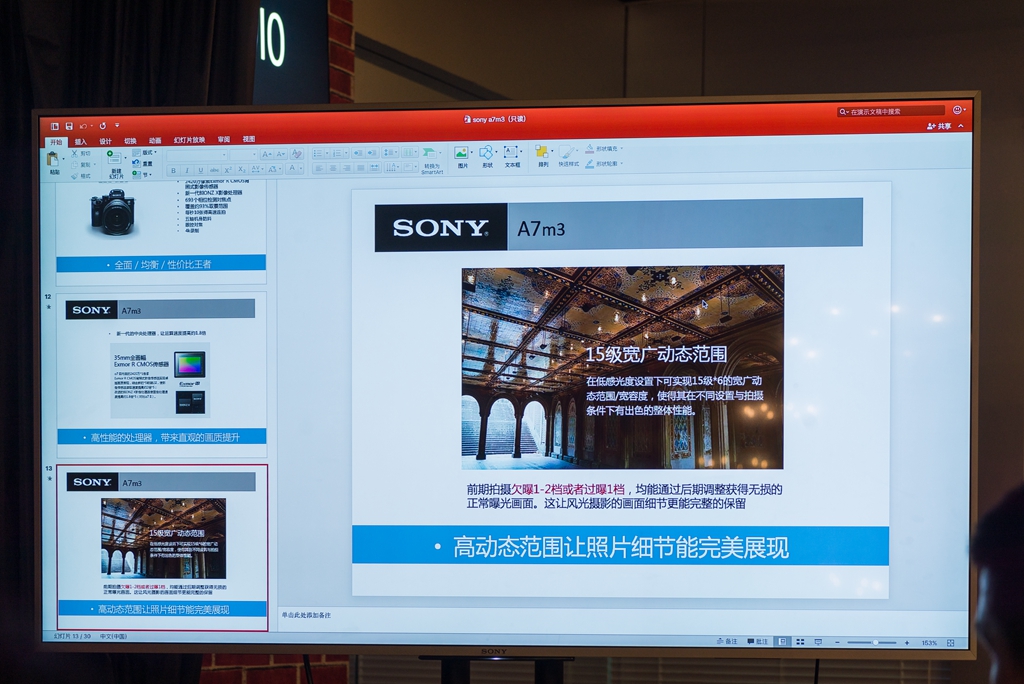Open the Shape Outline (形状轮廓) color

[x=605, y=164]
